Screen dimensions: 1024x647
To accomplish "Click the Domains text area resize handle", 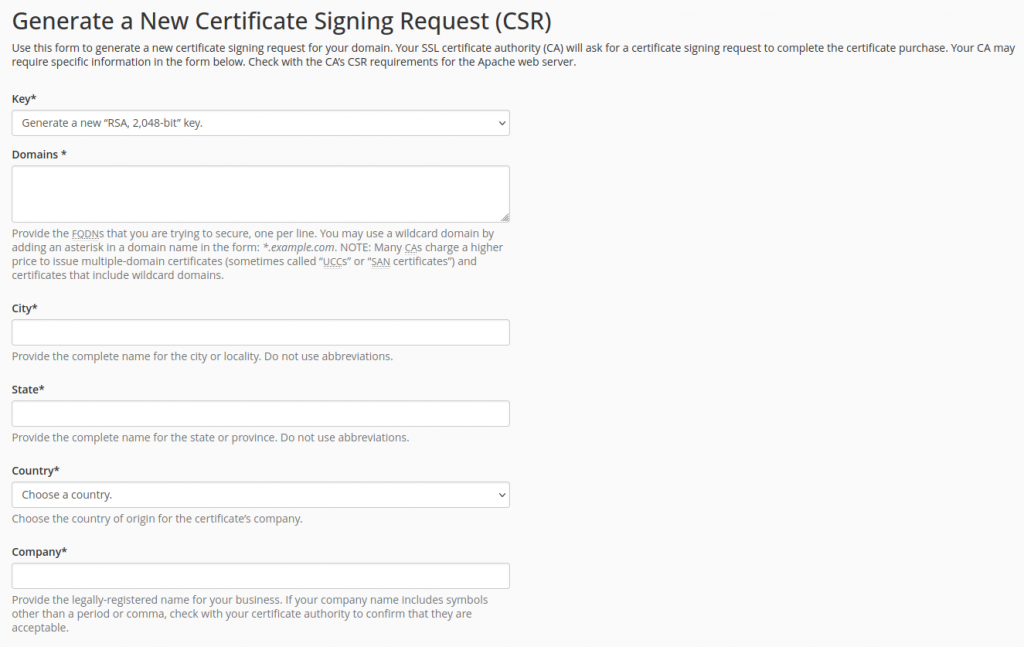I will [504, 216].
